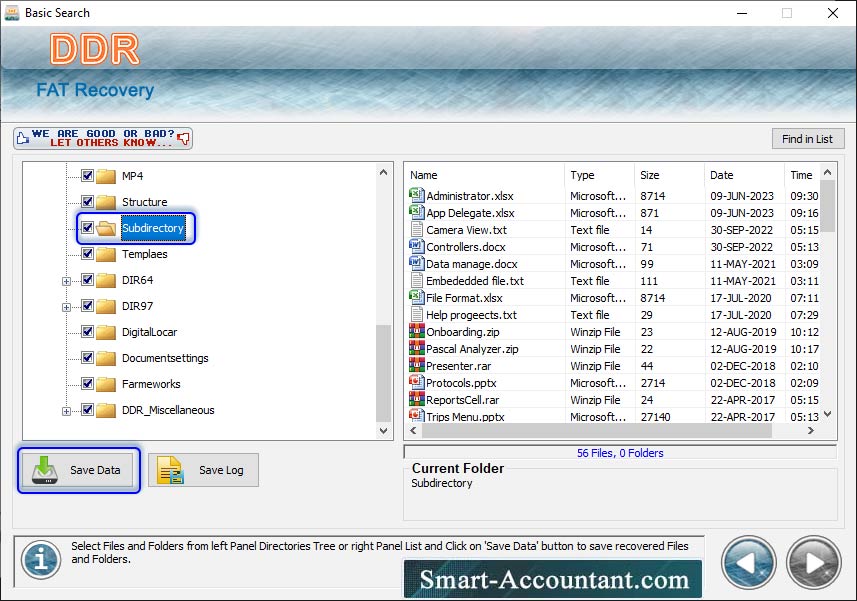The width and height of the screenshot is (857, 601).
Task: Click the archive icon beside ReportsCell.rar
Action: pos(416,398)
